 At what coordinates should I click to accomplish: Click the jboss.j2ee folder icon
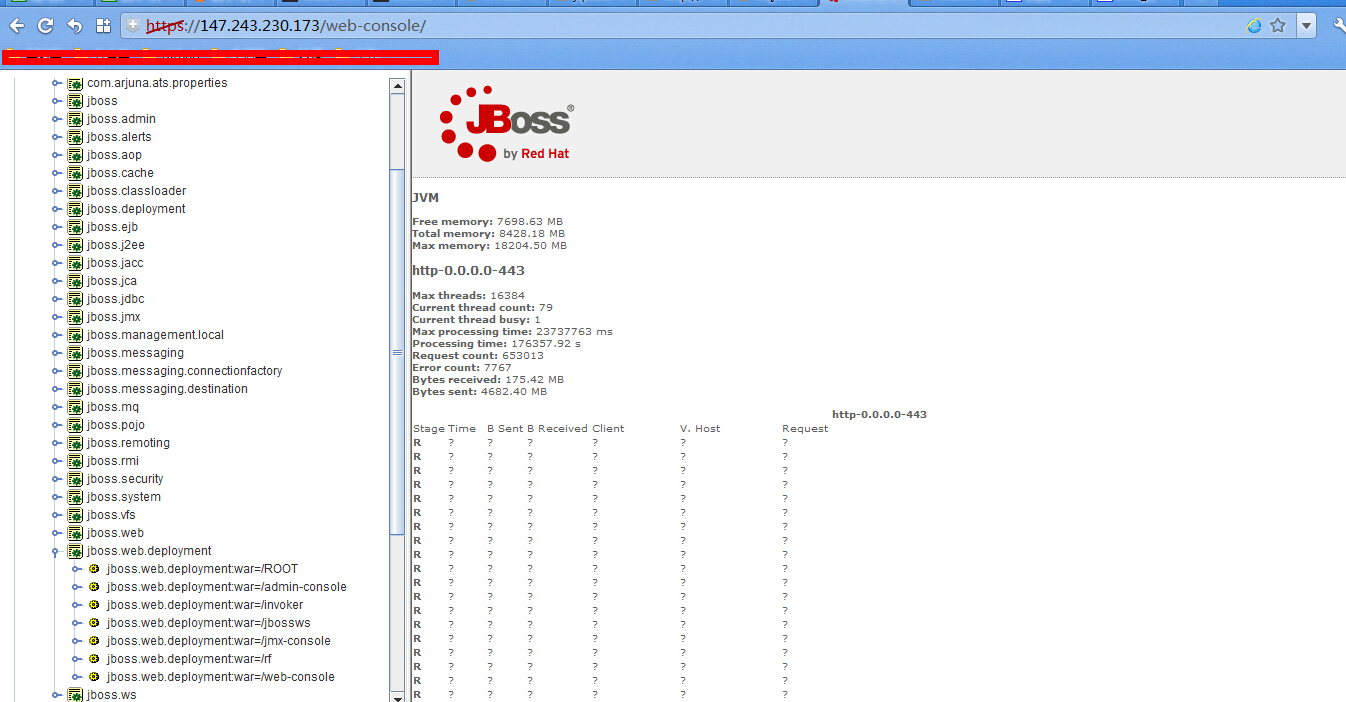pos(75,245)
